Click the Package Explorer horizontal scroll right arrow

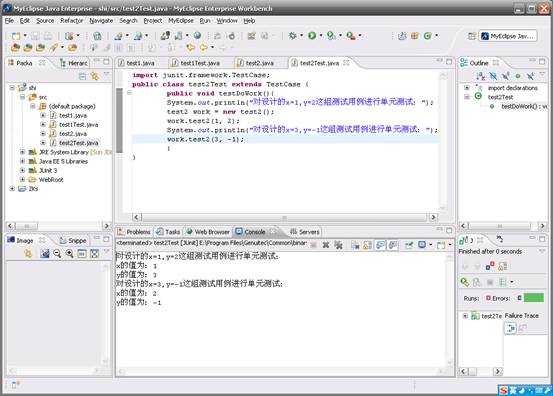coord(106,226)
